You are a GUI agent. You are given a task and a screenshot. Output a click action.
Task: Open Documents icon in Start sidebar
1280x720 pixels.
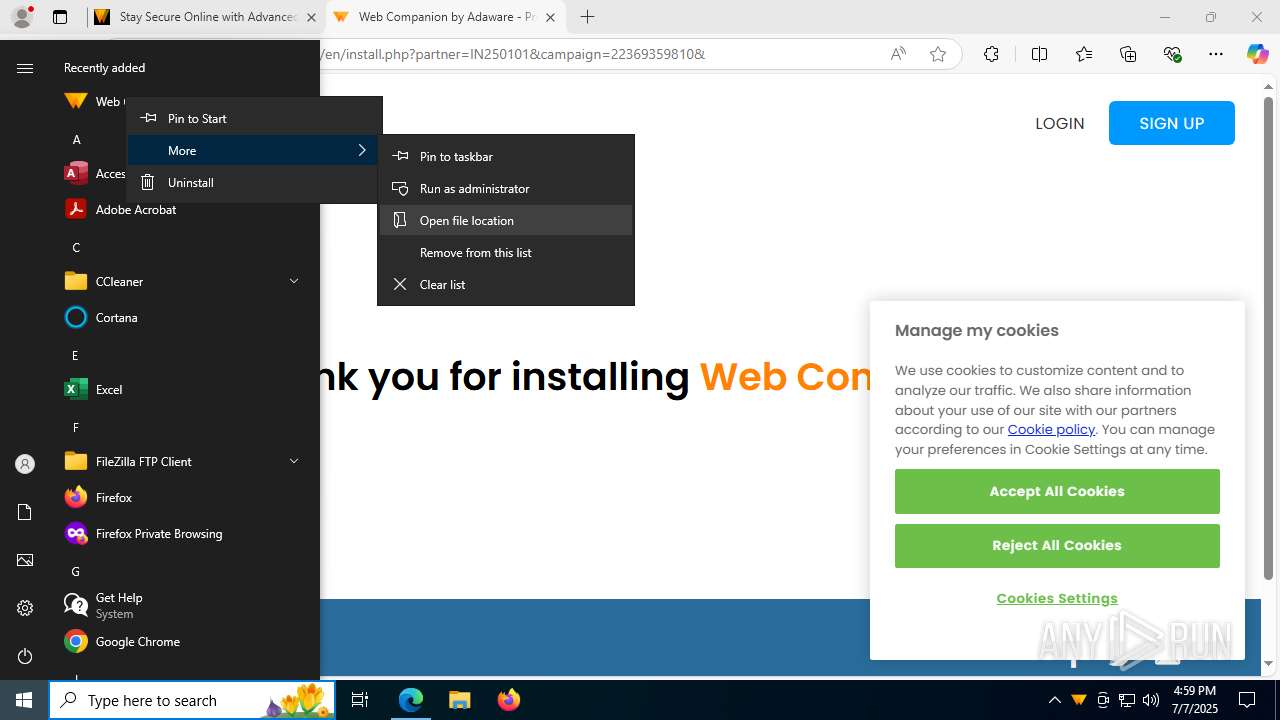pyautogui.click(x=25, y=512)
